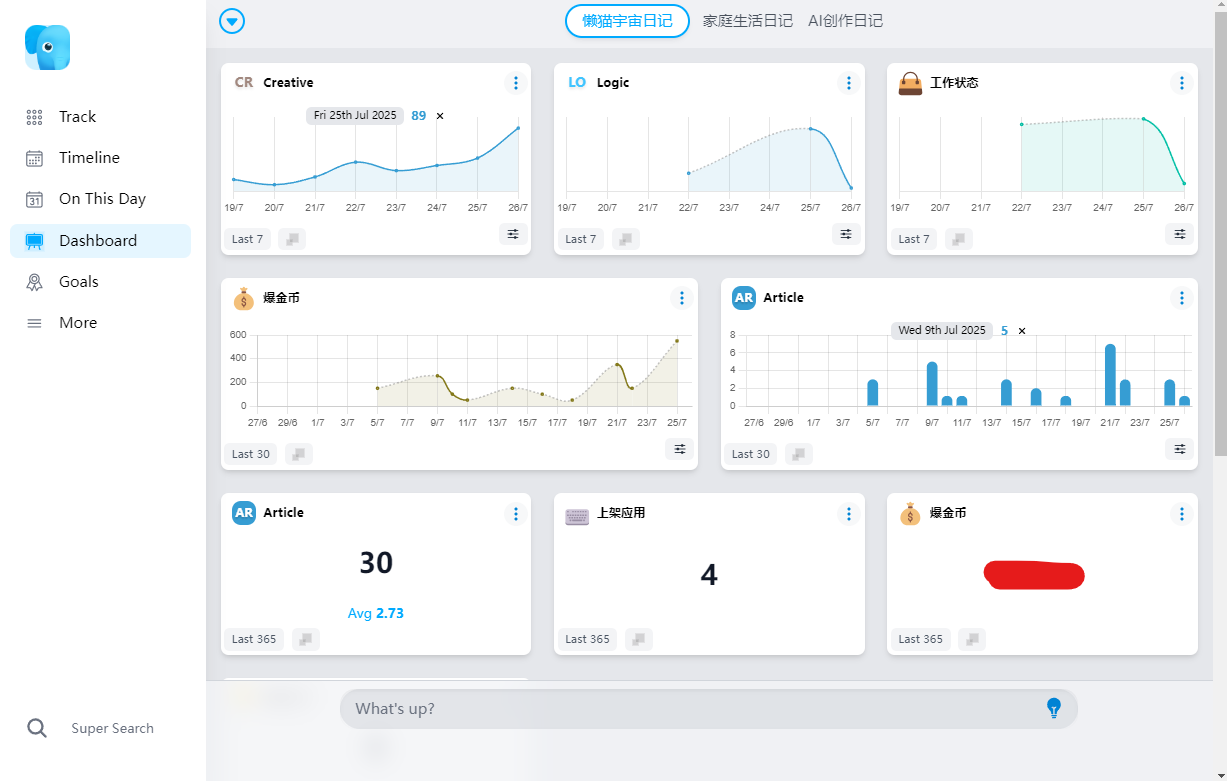Open options menu on 工作状态 chart card
The height and width of the screenshot is (781, 1227).
pyautogui.click(x=1181, y=83)
